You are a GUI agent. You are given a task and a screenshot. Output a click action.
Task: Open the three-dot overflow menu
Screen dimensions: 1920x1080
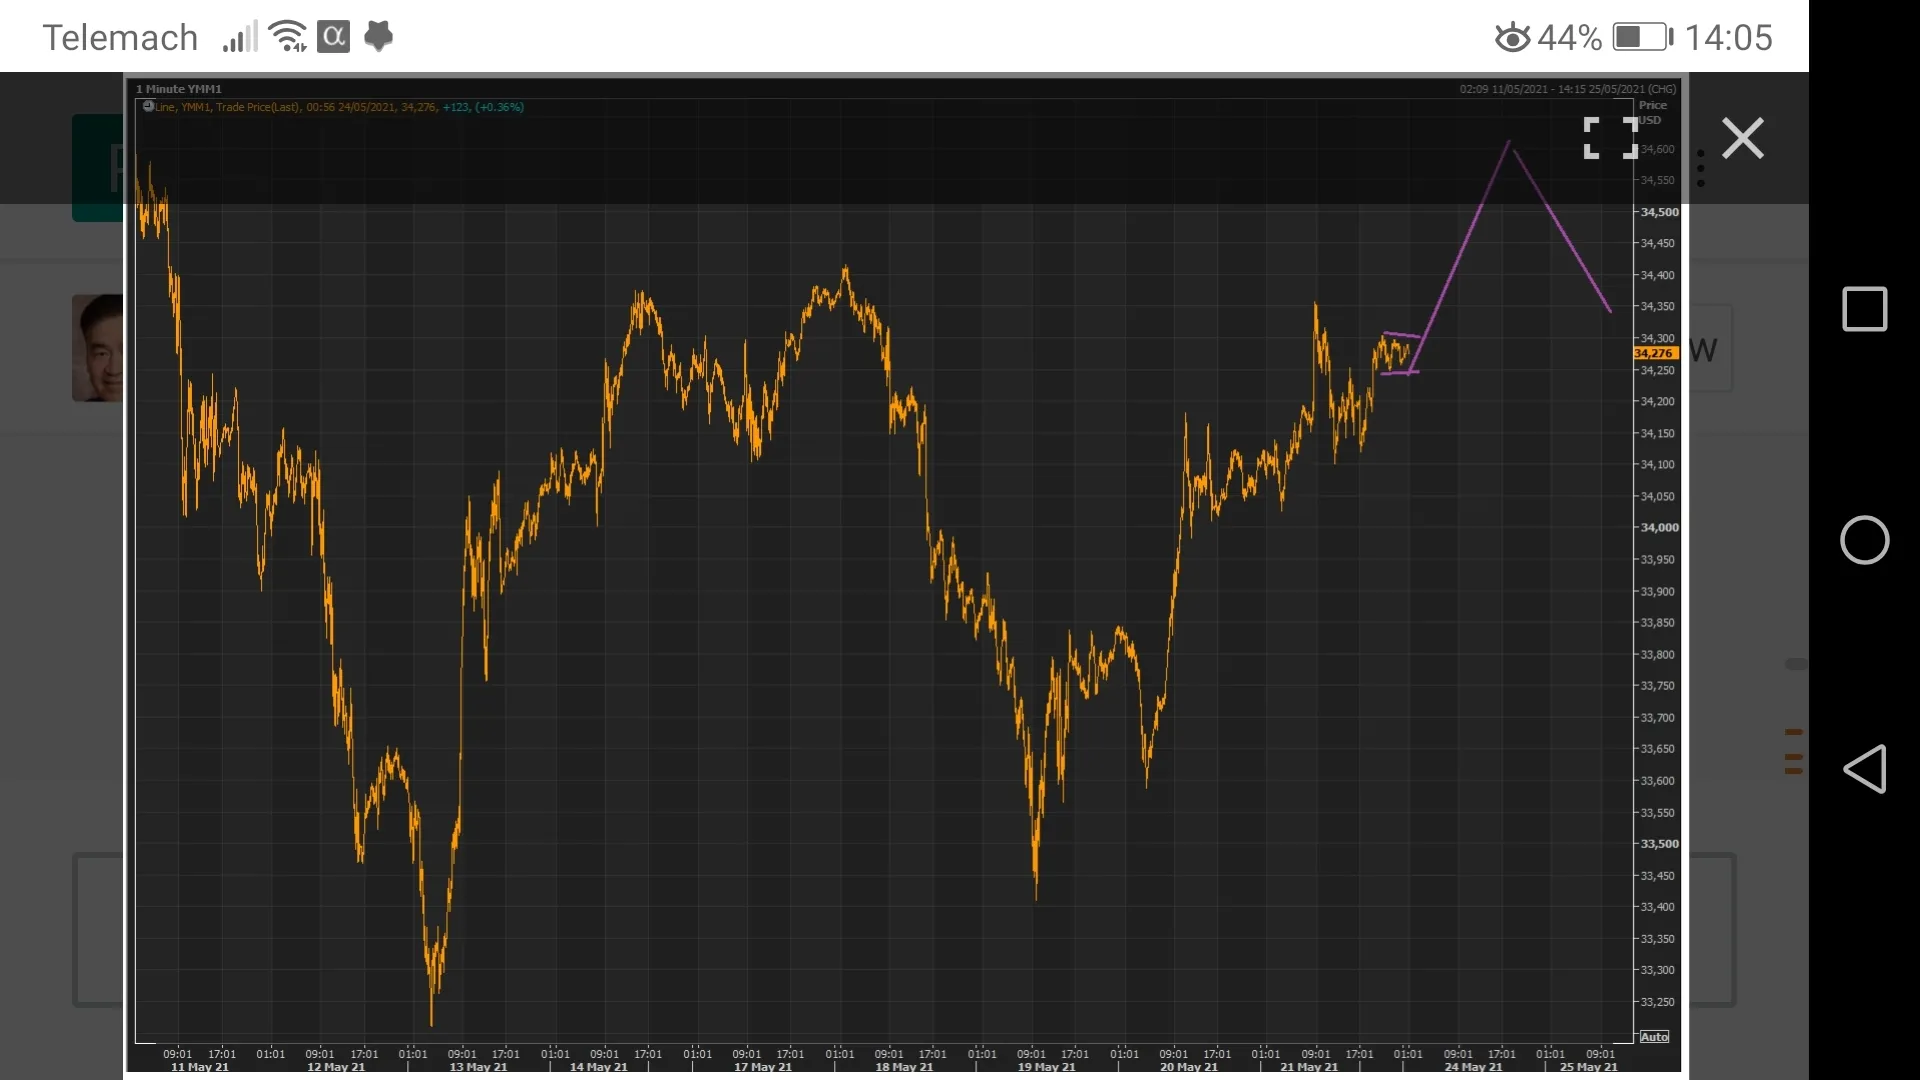pyautogui.click(x=1700, y=168)
